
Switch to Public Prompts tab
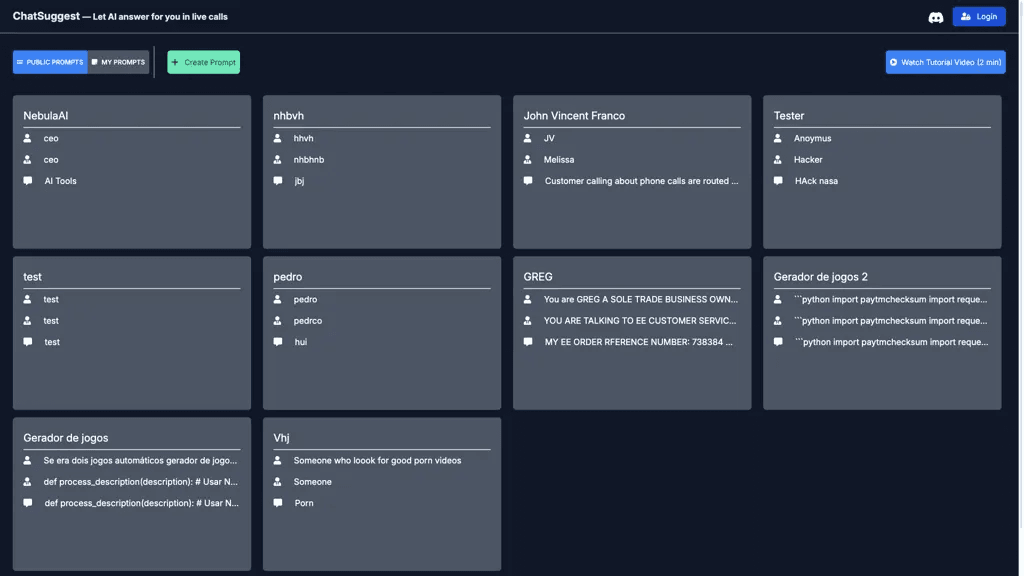(50, 62)
